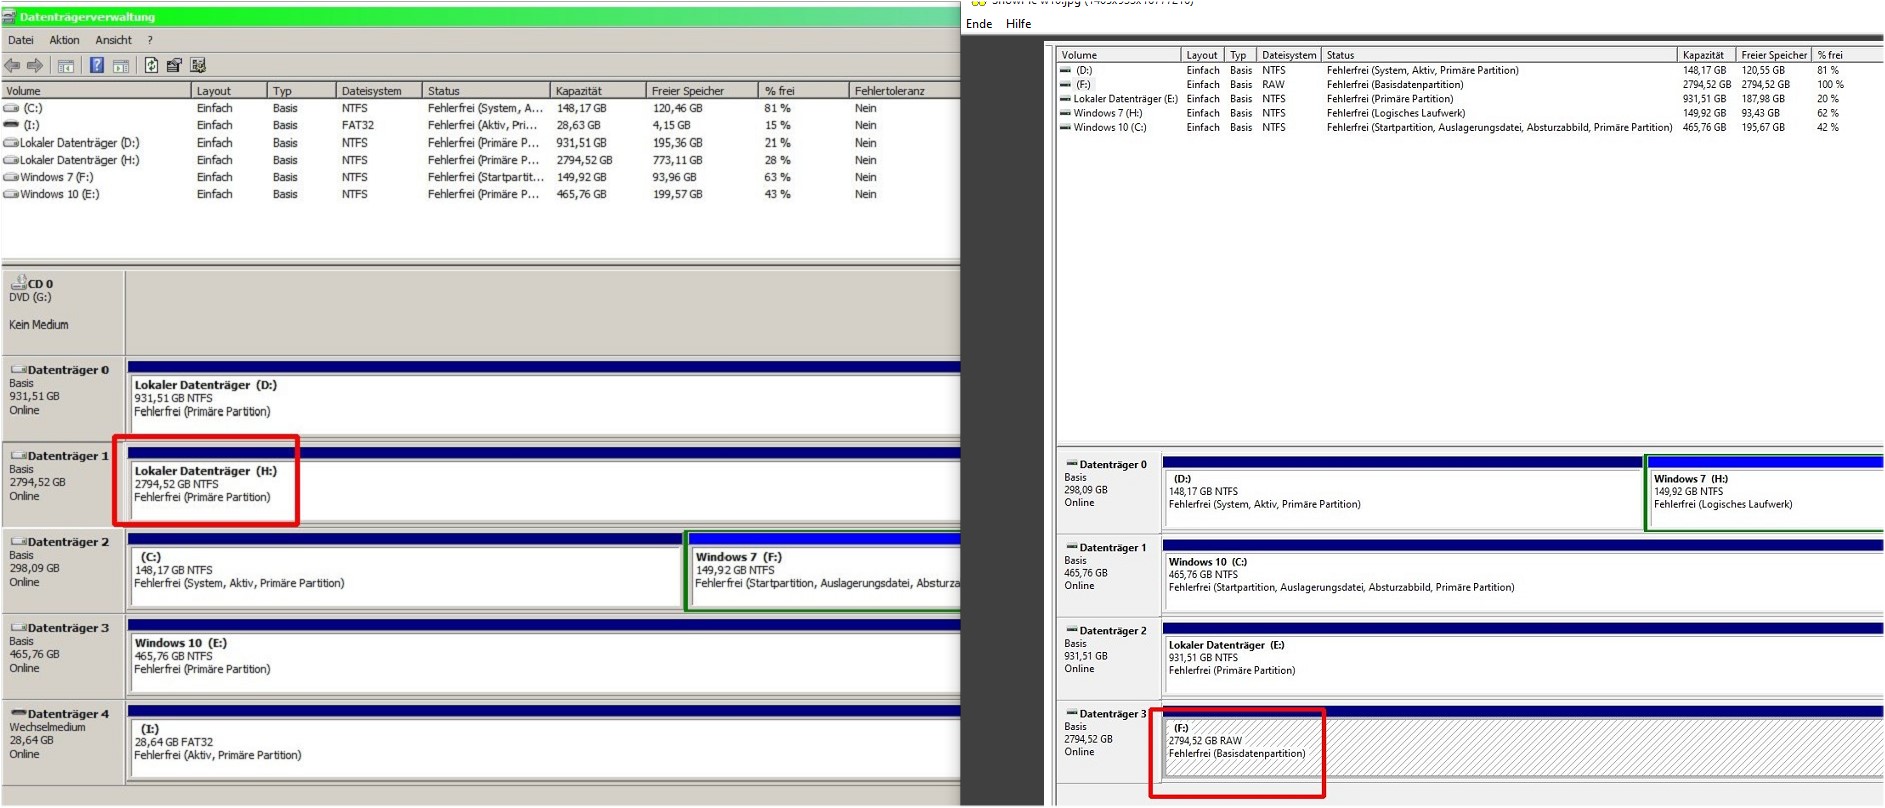Click the RAW filesystem cell in right window

coord(1273,85)
